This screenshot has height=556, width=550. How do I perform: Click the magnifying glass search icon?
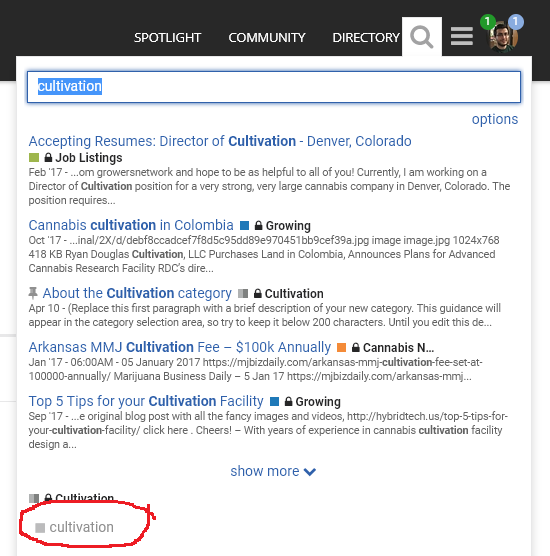tap(421, 37)
